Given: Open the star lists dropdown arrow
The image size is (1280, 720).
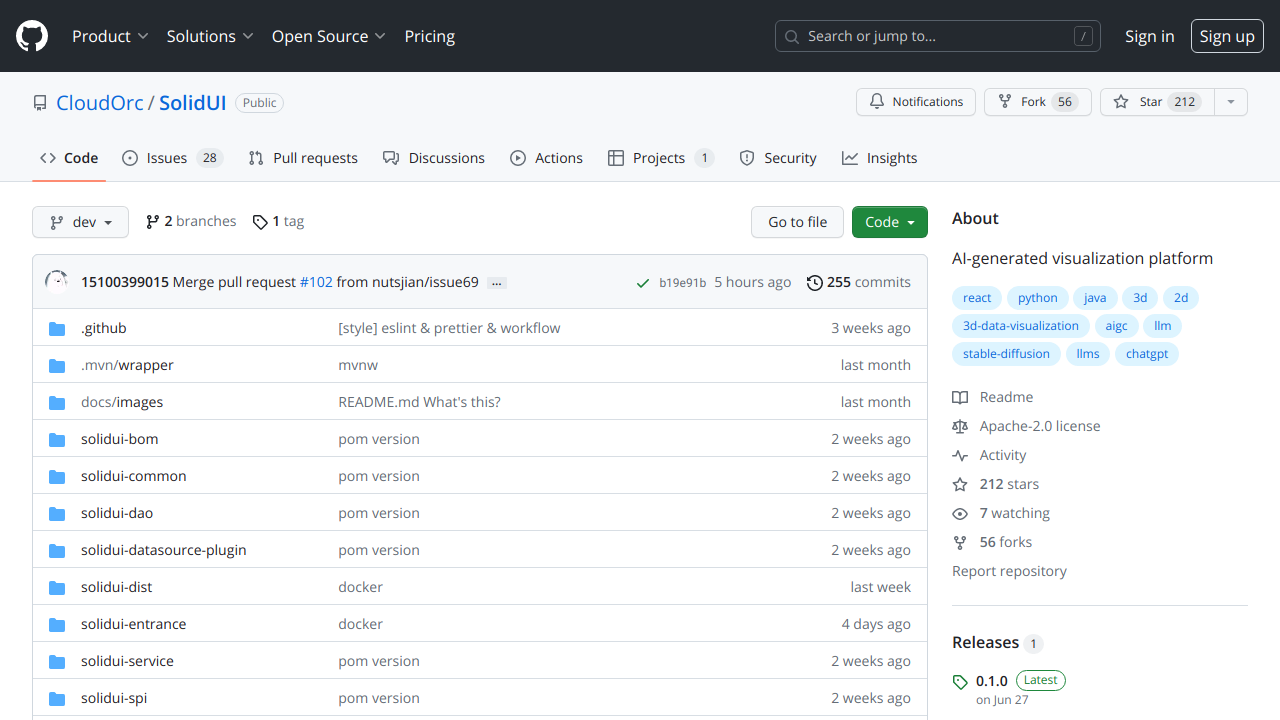Looking at the screenshot, I should pos(1231,102).
